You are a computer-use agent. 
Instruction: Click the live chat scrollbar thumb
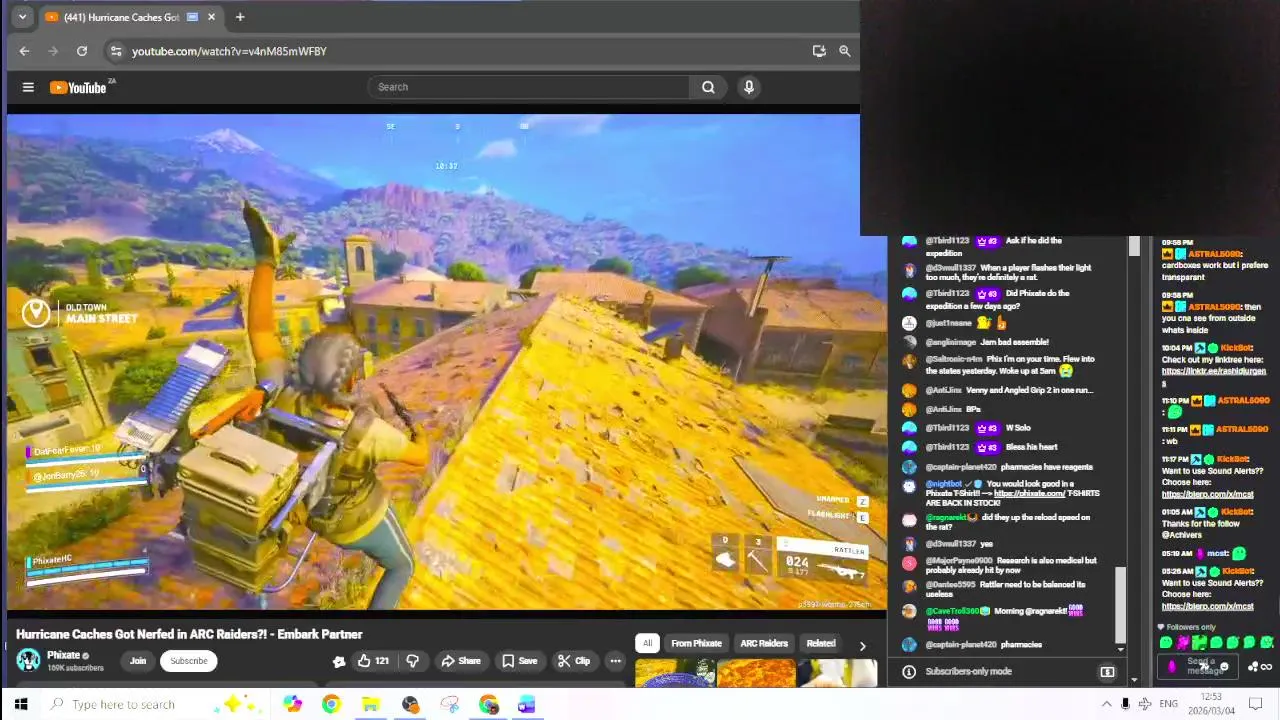(1121, 606)
